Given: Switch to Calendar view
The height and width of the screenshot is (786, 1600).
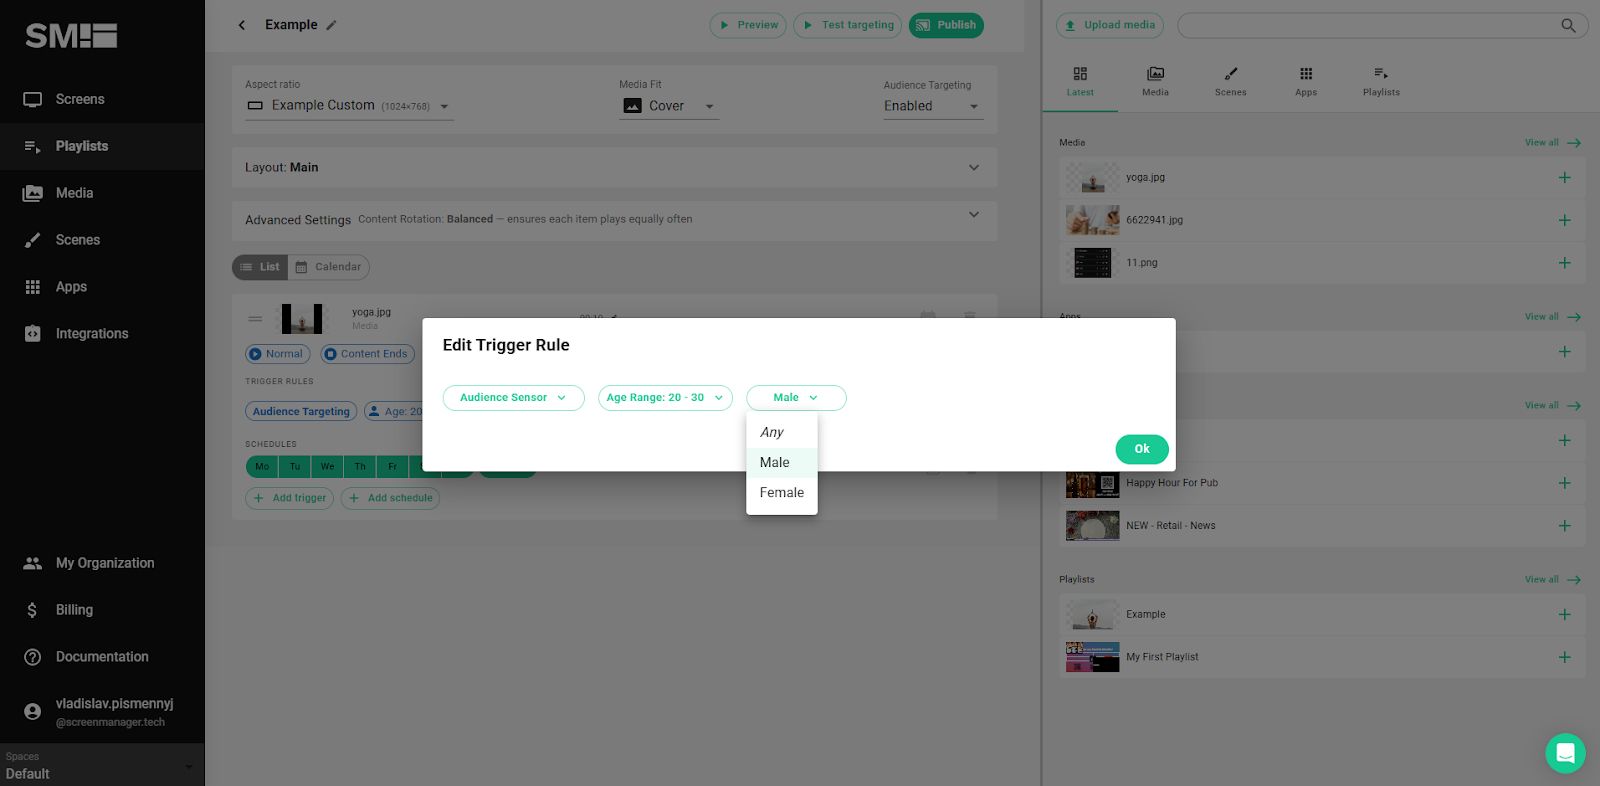Looking at the screenshot, I should pos(329,267).
